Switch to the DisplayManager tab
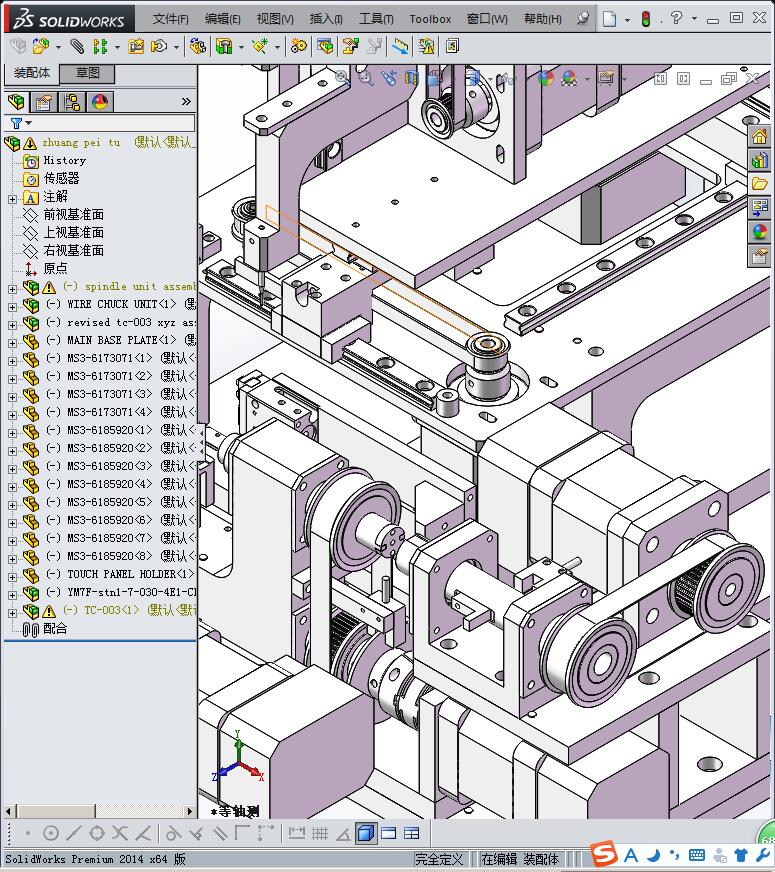The width and height of the screenshot is (775, 872). pyautogui.click(x=100, y=102)
